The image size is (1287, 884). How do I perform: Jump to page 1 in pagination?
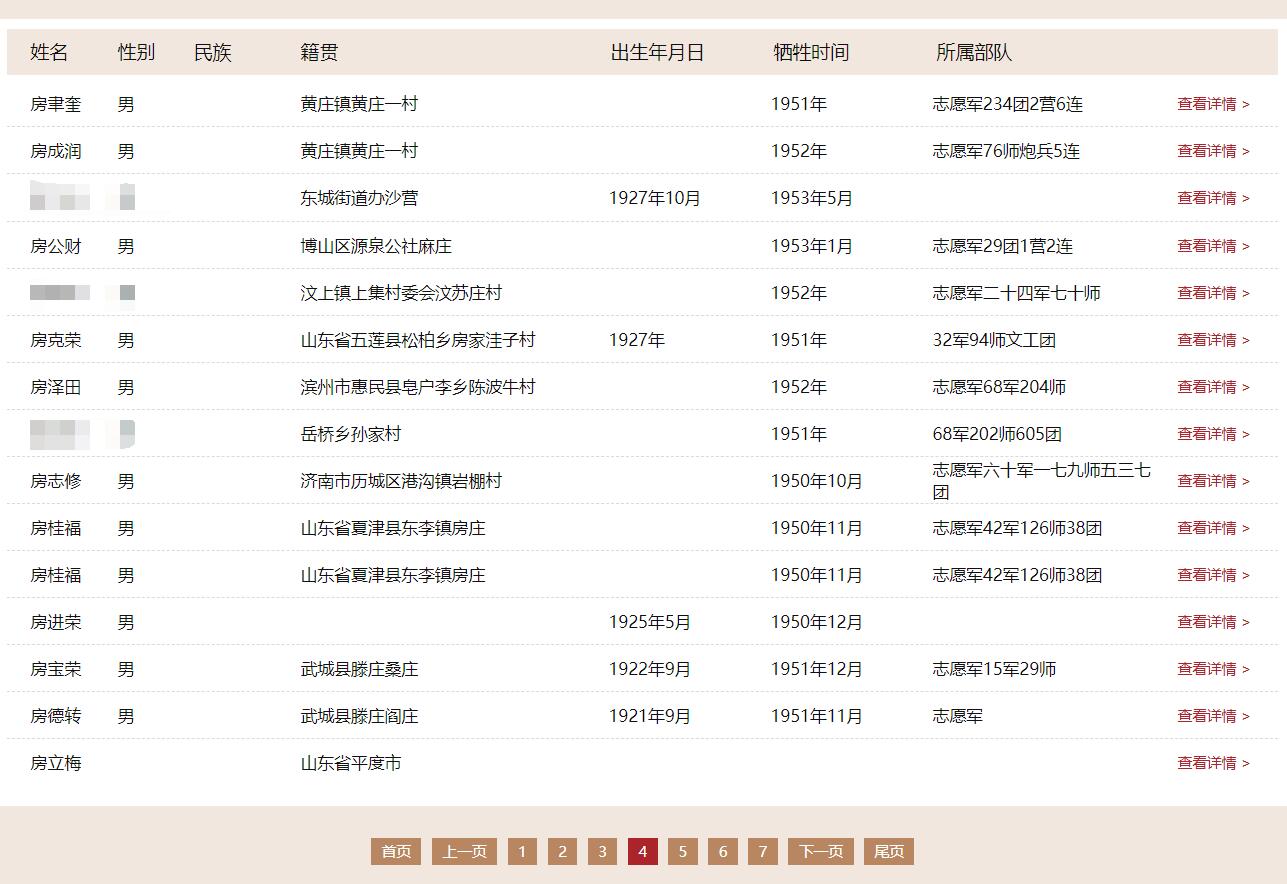tap(522, 851)
